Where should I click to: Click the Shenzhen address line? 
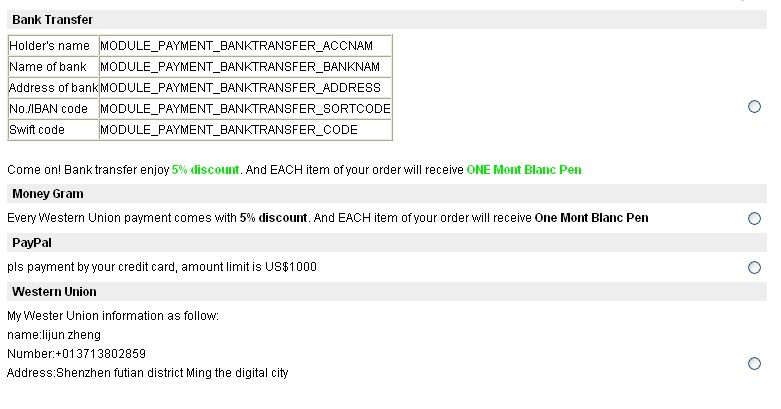pyautogui.click(x=147, y=372)
